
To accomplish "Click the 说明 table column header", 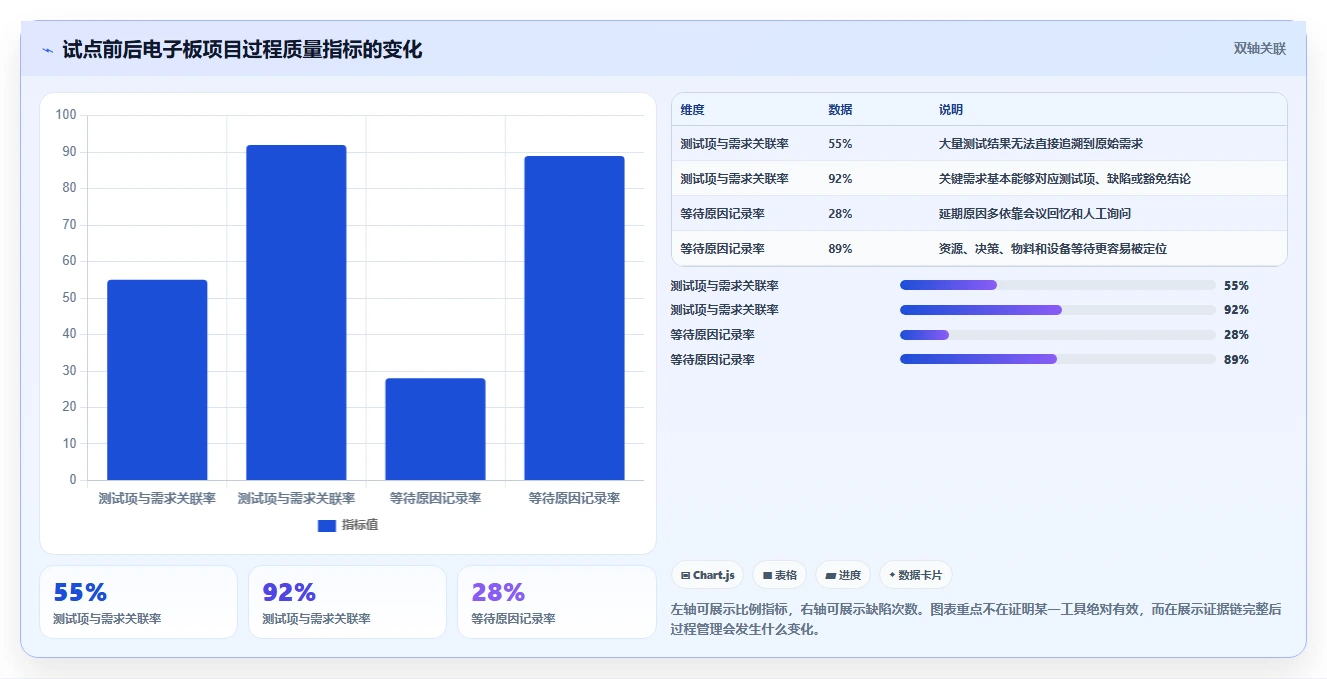I will (x=950, y=110).
